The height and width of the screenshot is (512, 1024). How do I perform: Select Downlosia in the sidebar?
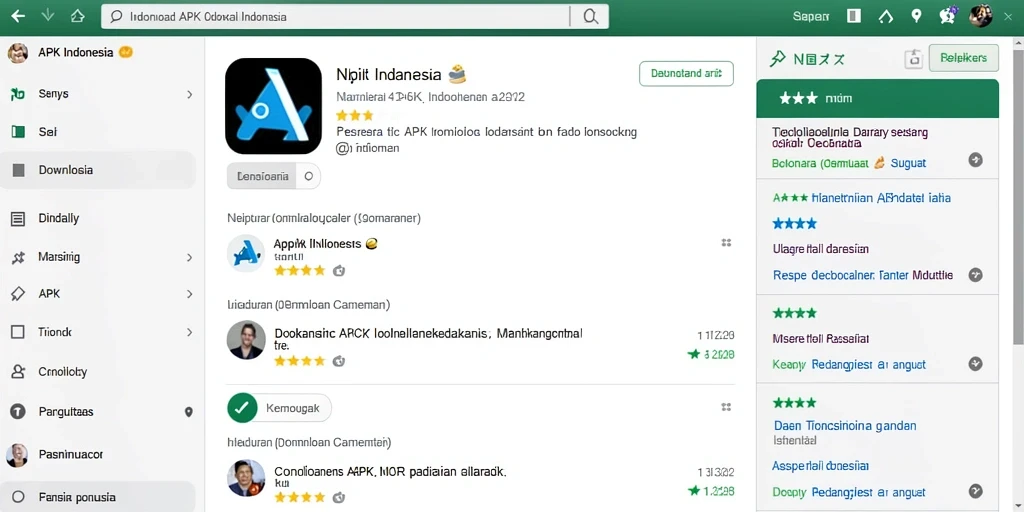pyautogui.click(x=98, y=170)
